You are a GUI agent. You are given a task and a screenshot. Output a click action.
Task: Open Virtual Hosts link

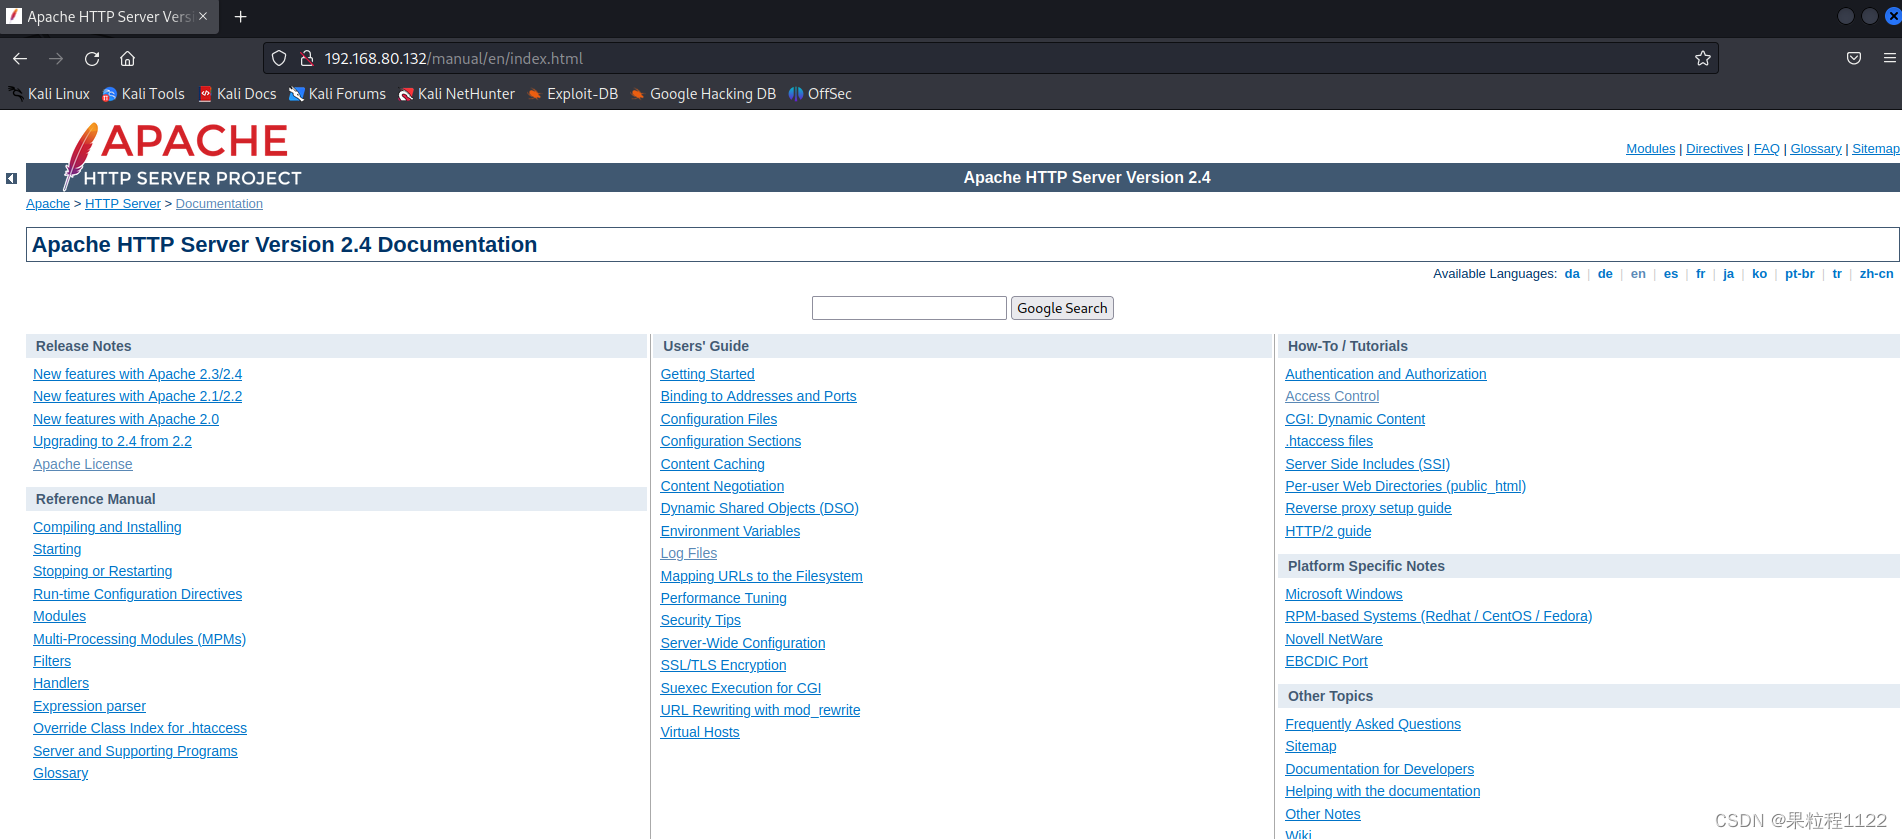[x=699, y=732]
